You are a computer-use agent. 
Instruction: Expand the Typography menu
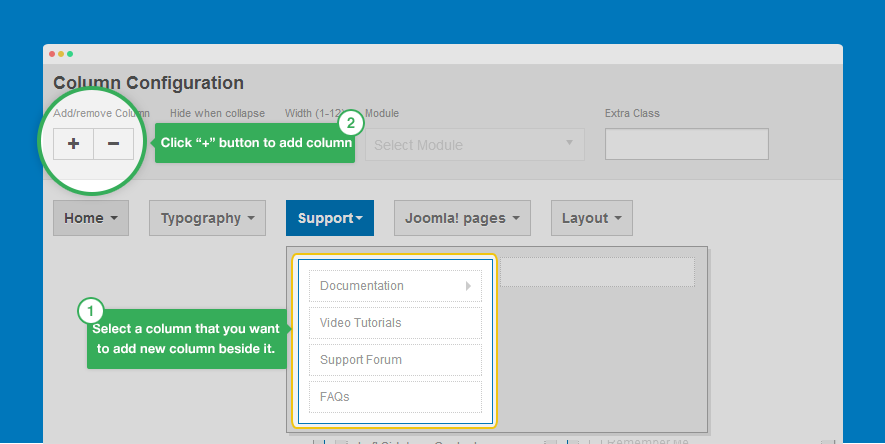(207, 218)
